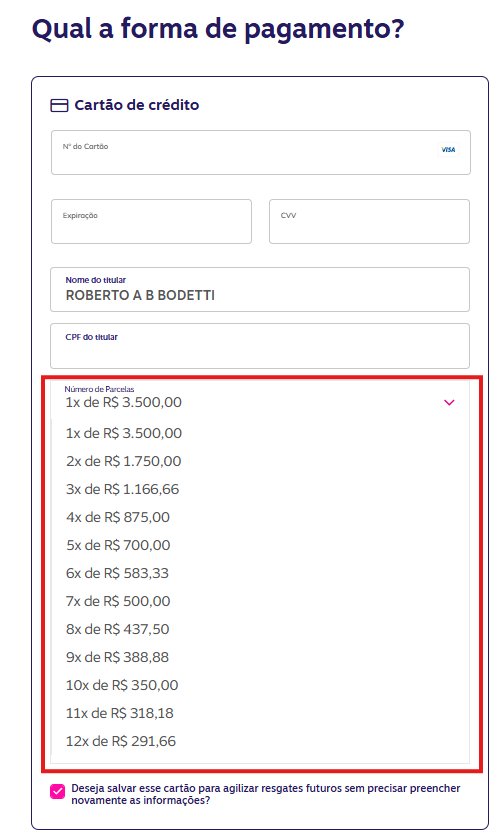Focus the Nº do Cartão input field
Viewport: 499px width, 834px height.
pyautogui.click(x=261, y=153)
